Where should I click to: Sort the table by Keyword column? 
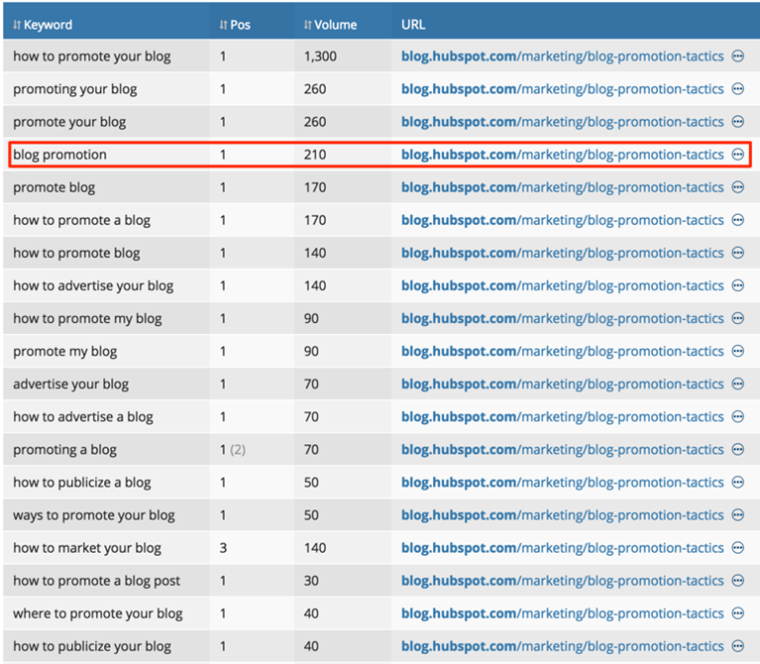[x=43, y=25]
